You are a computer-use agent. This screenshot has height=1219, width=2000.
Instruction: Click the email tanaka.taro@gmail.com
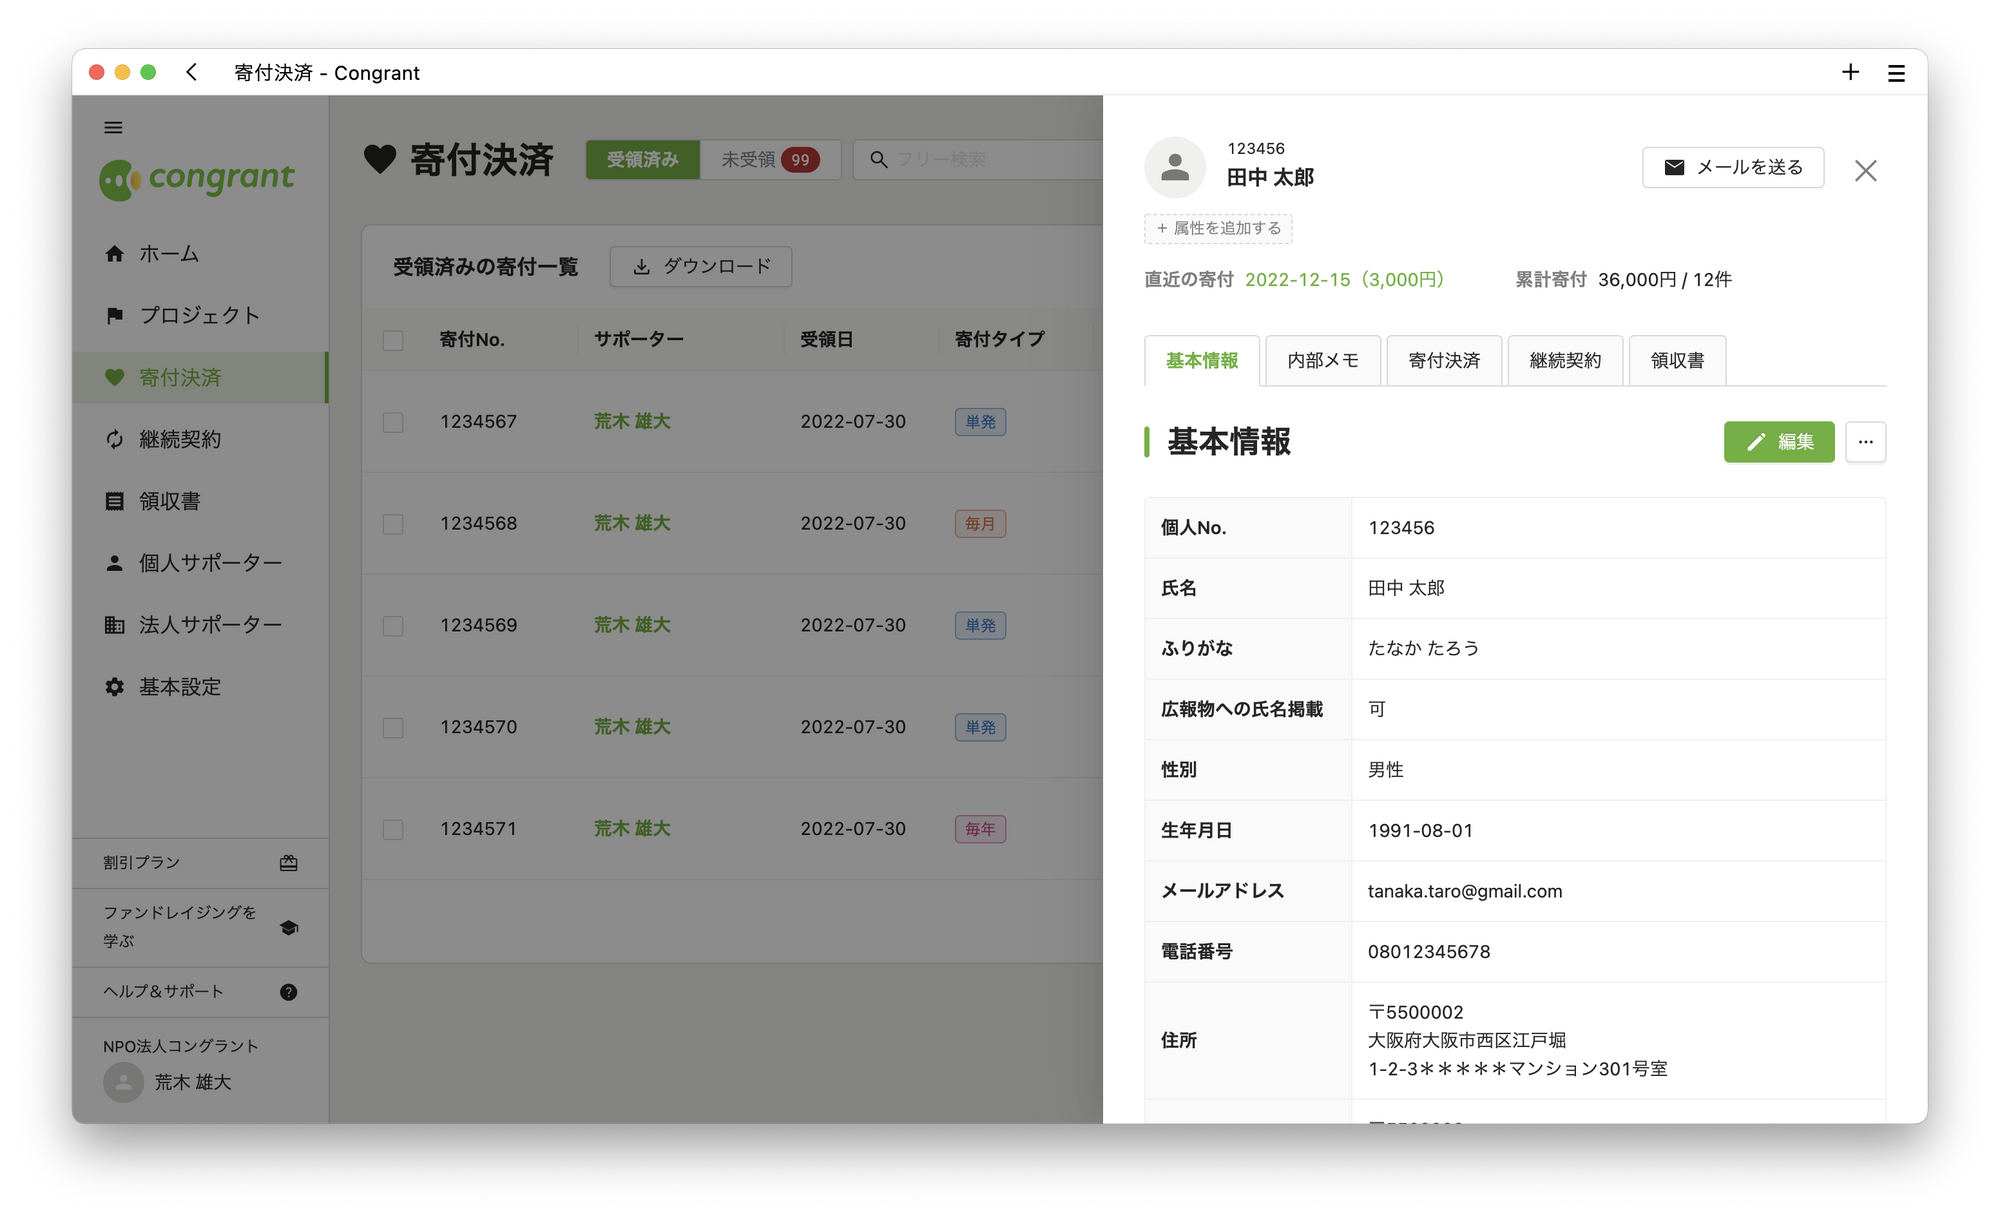click(1464, 891)
